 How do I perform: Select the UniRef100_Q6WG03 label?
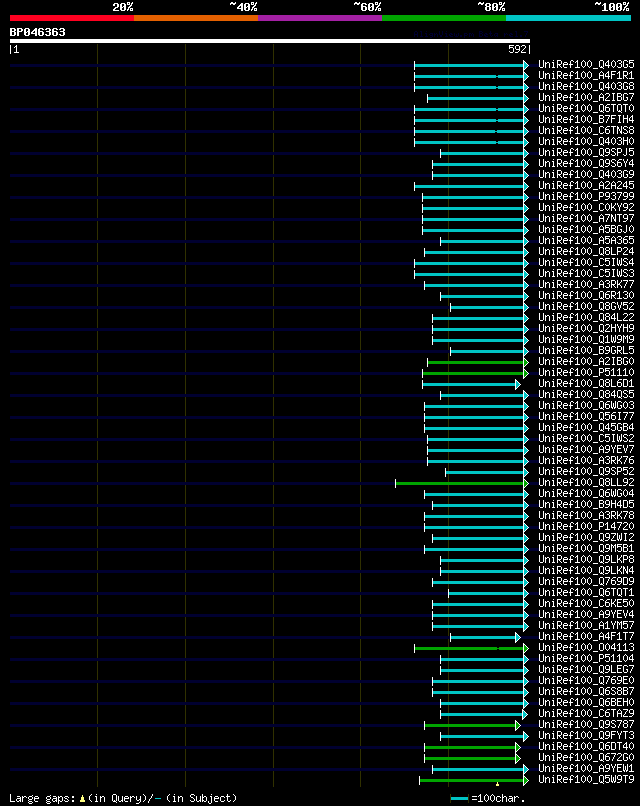tap(586, 406)
